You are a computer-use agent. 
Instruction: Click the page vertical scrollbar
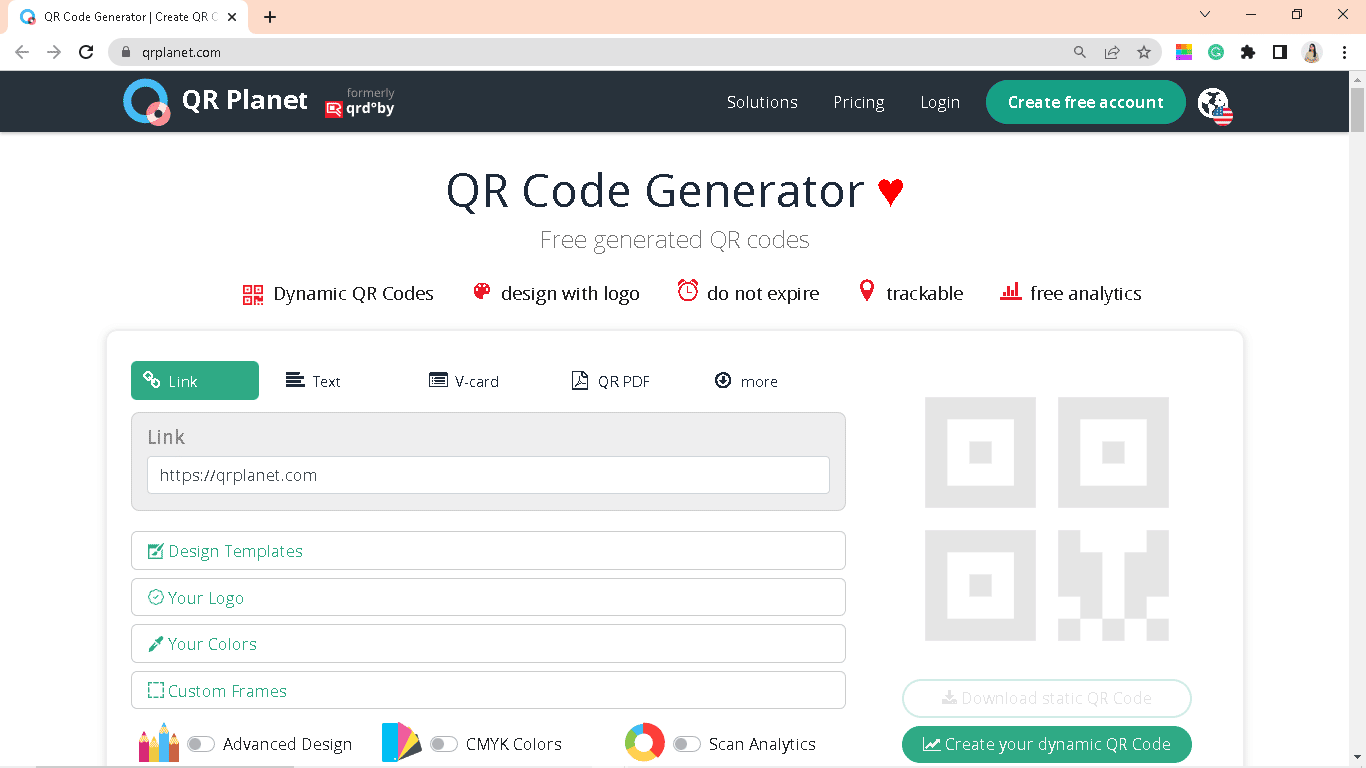[x=1357, y=110]
